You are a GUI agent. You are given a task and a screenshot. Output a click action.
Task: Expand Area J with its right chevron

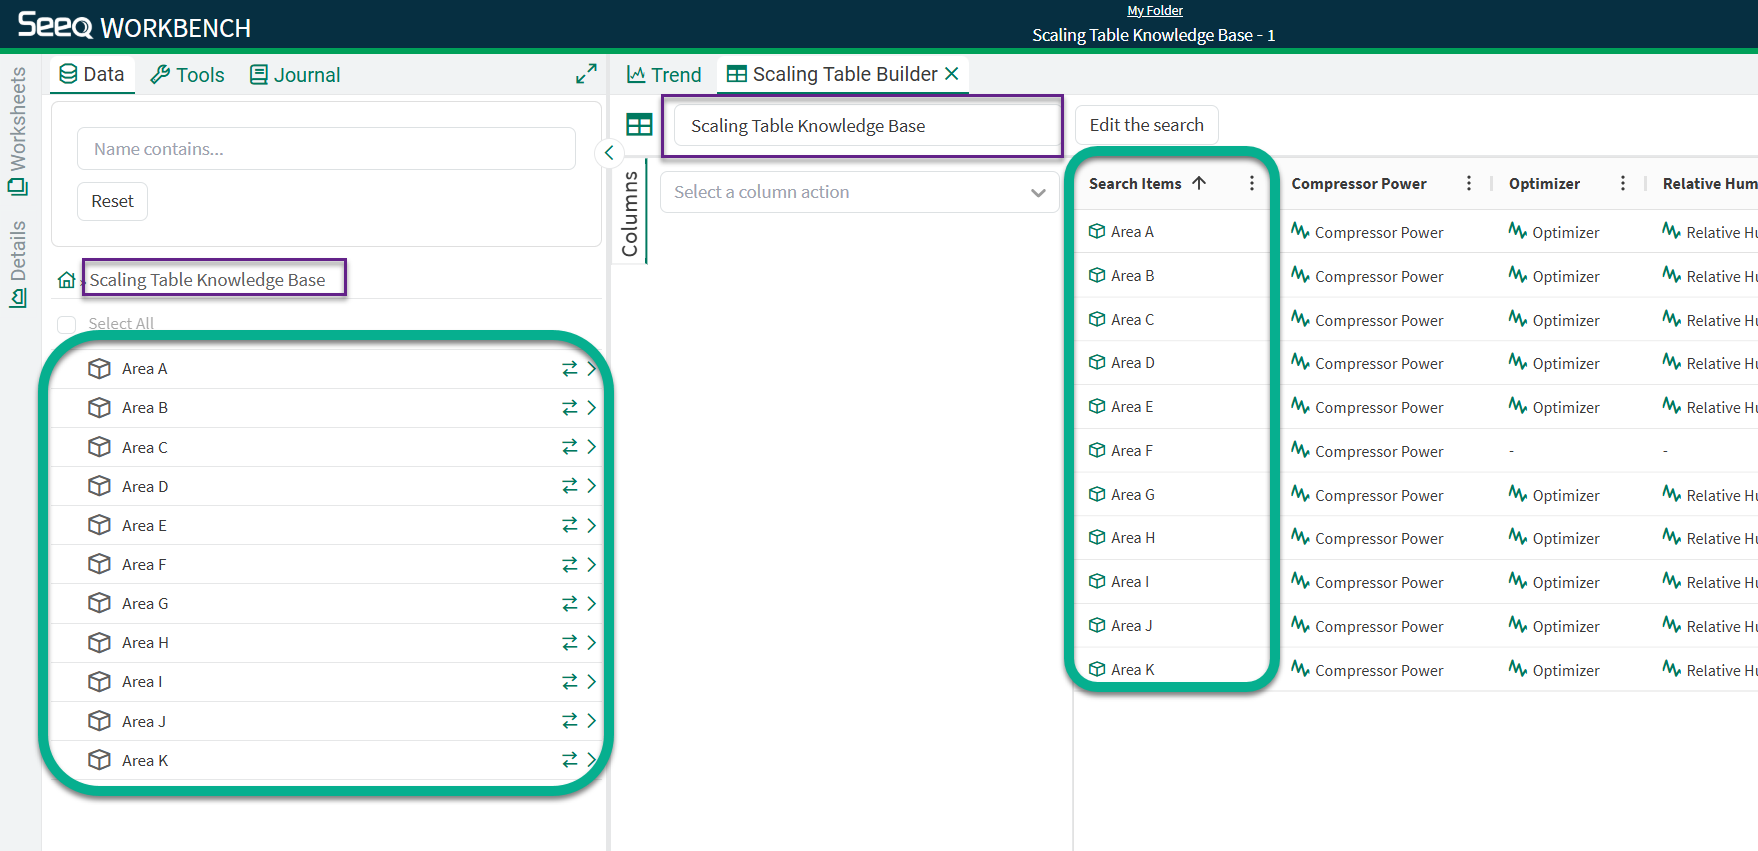click(x=592, y=721)
